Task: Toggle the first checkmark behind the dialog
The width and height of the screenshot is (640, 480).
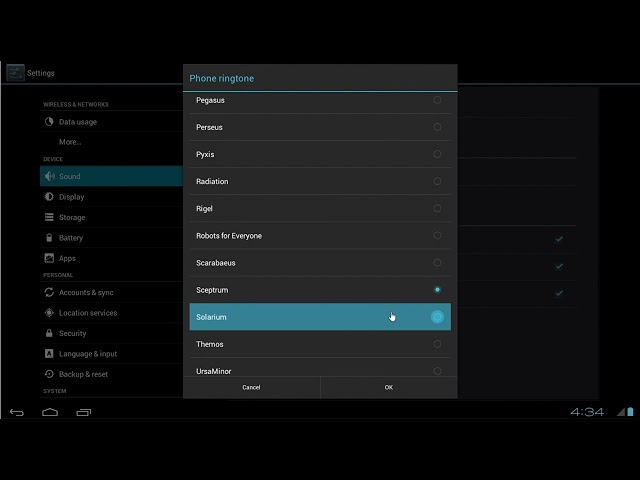Action: 559,239
